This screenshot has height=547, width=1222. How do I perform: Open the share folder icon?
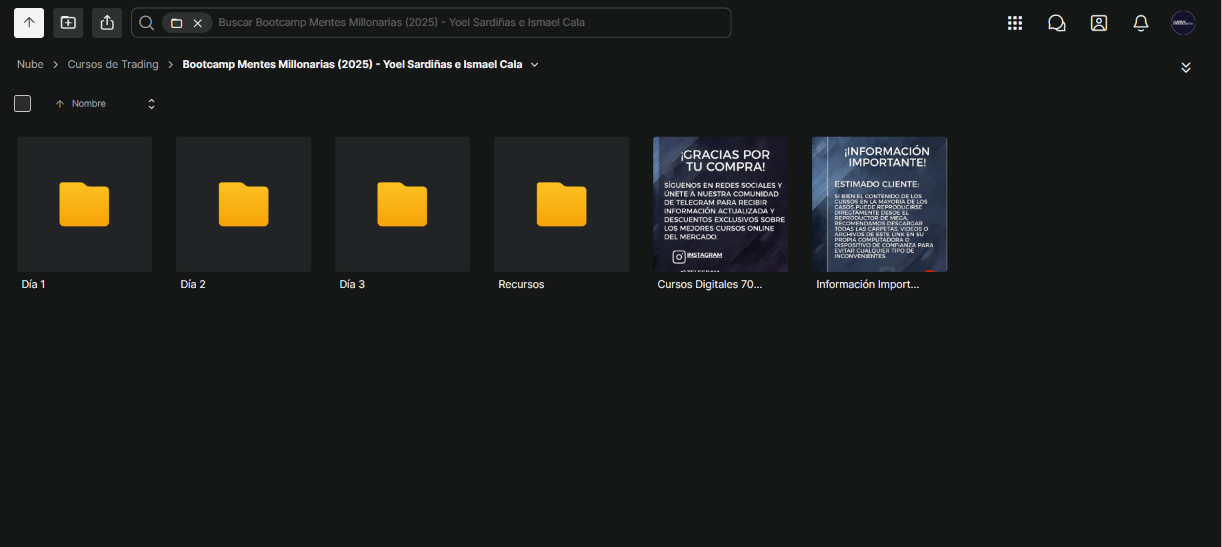[x=107, y=22]
